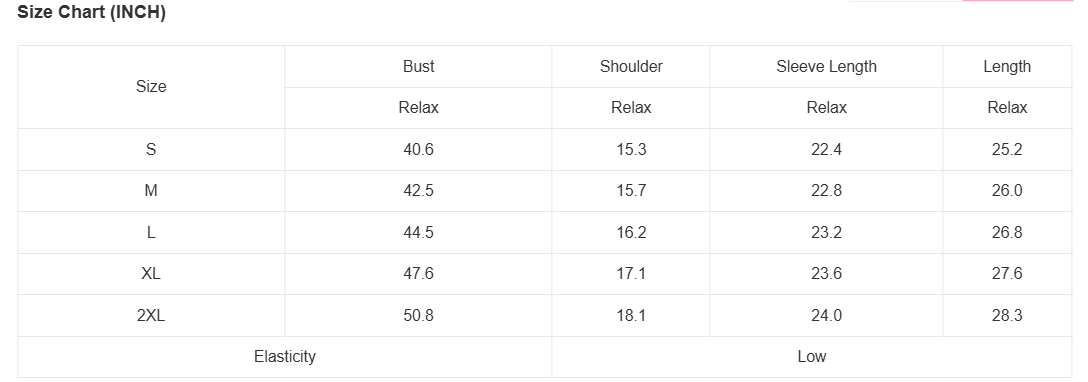Select the XL size row label
Viewport: 1088px width, 382px height.
(x=151, y=274)
